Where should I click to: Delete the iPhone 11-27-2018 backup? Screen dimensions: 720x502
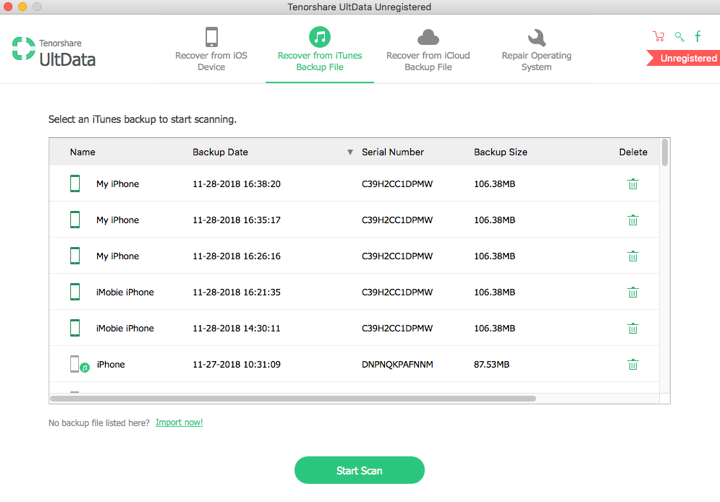[x=632, y=364]
